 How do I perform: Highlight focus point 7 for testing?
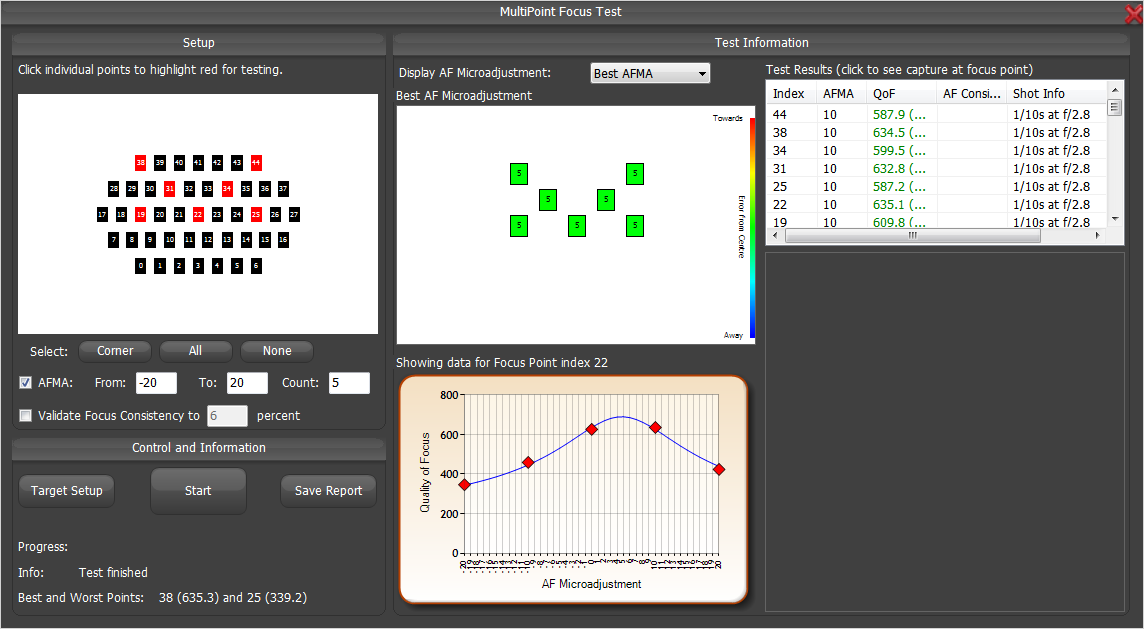click(x=113, y=239)
